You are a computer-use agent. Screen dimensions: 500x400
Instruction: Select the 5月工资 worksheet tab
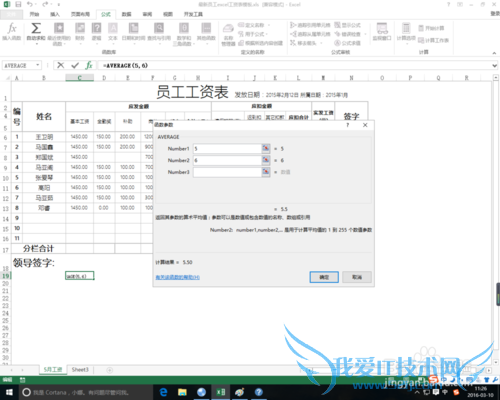click(x=53, y=369)
